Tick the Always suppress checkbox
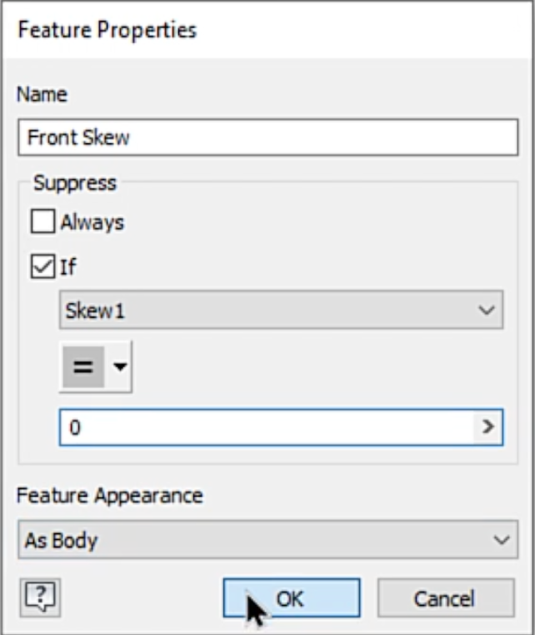Viewport: 535px width, 635px height. (43, 222)
